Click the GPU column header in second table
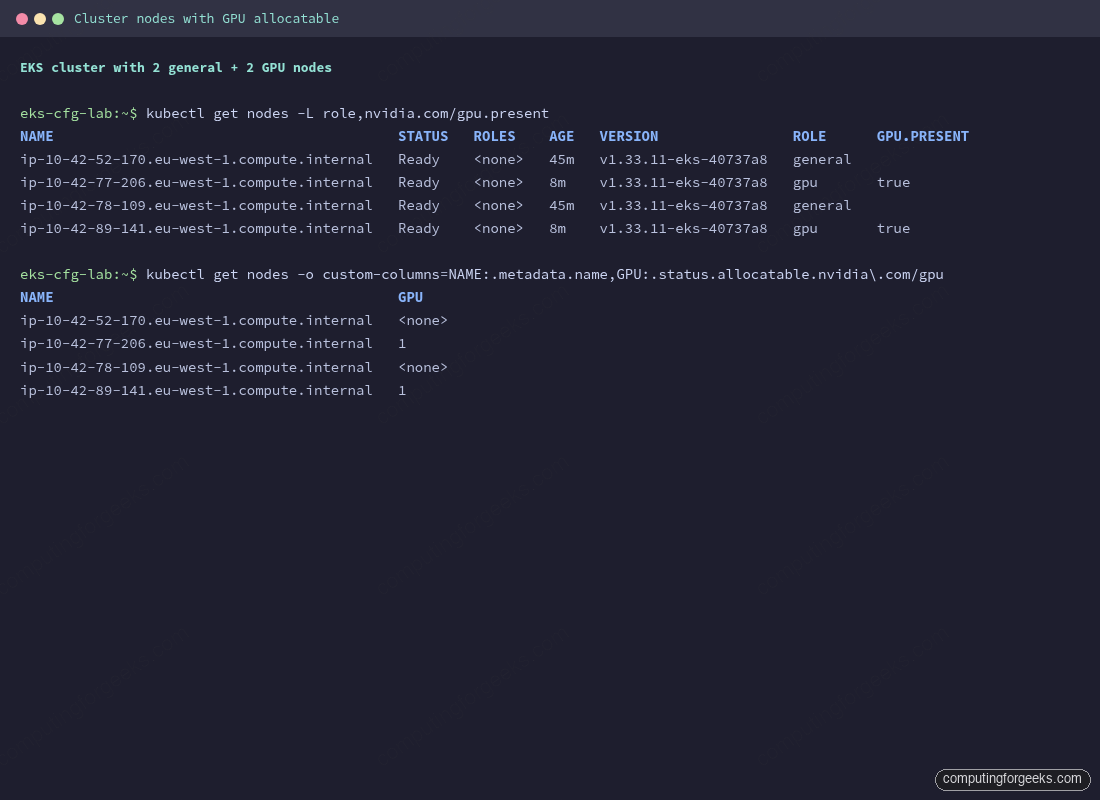The width and height of the screenshot is (1100, 800). 410,298
